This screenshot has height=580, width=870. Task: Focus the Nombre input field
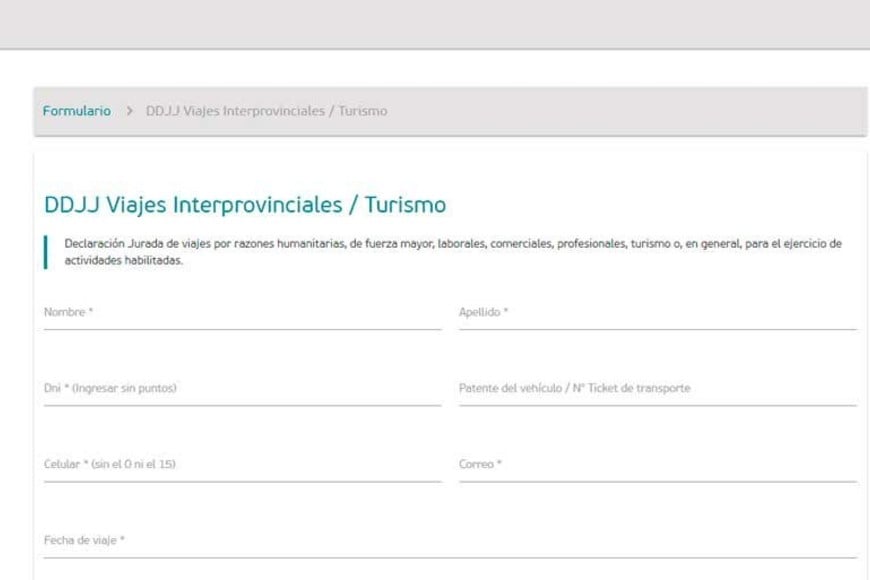242,313
